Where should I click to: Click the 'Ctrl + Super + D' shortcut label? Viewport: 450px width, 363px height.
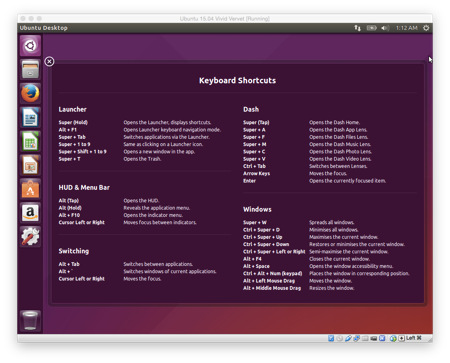click(x=261, y=230)
